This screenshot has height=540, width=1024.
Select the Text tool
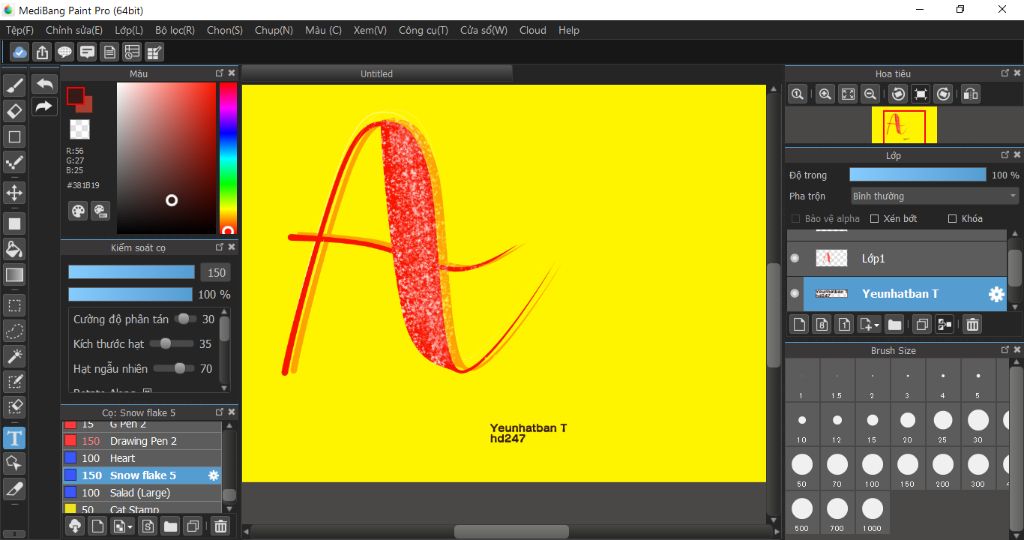pyautogui.click(x=14, y=438)
